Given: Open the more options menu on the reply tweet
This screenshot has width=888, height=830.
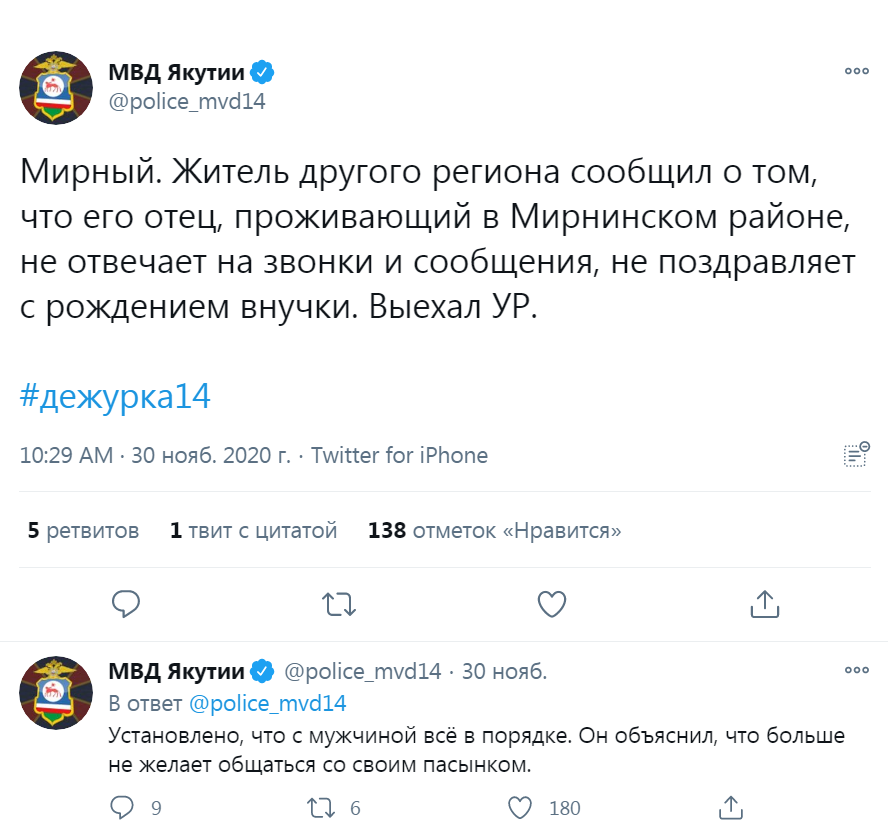Looking at the screenshot, I should click(x=856, y=670).
